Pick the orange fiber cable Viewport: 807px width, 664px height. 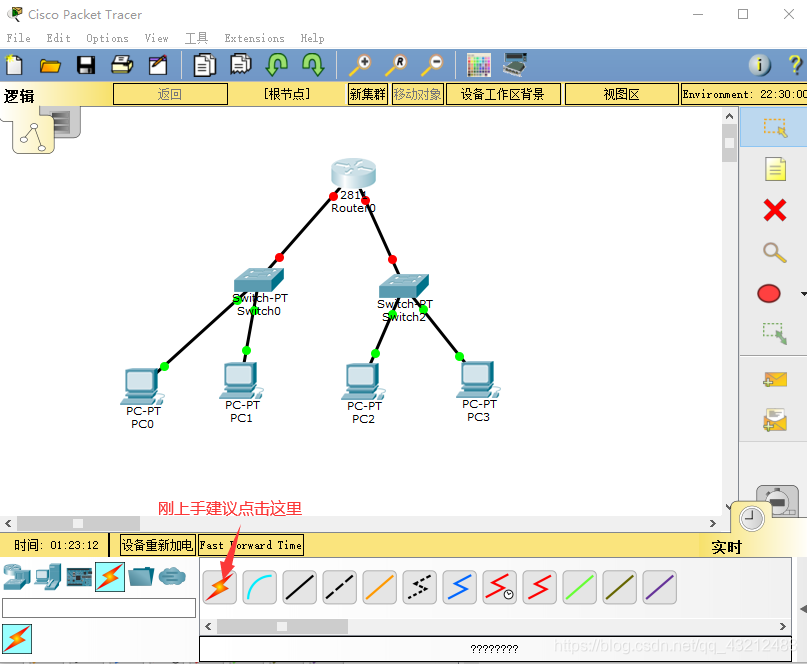pyautogui.click(x=379, y=587)
